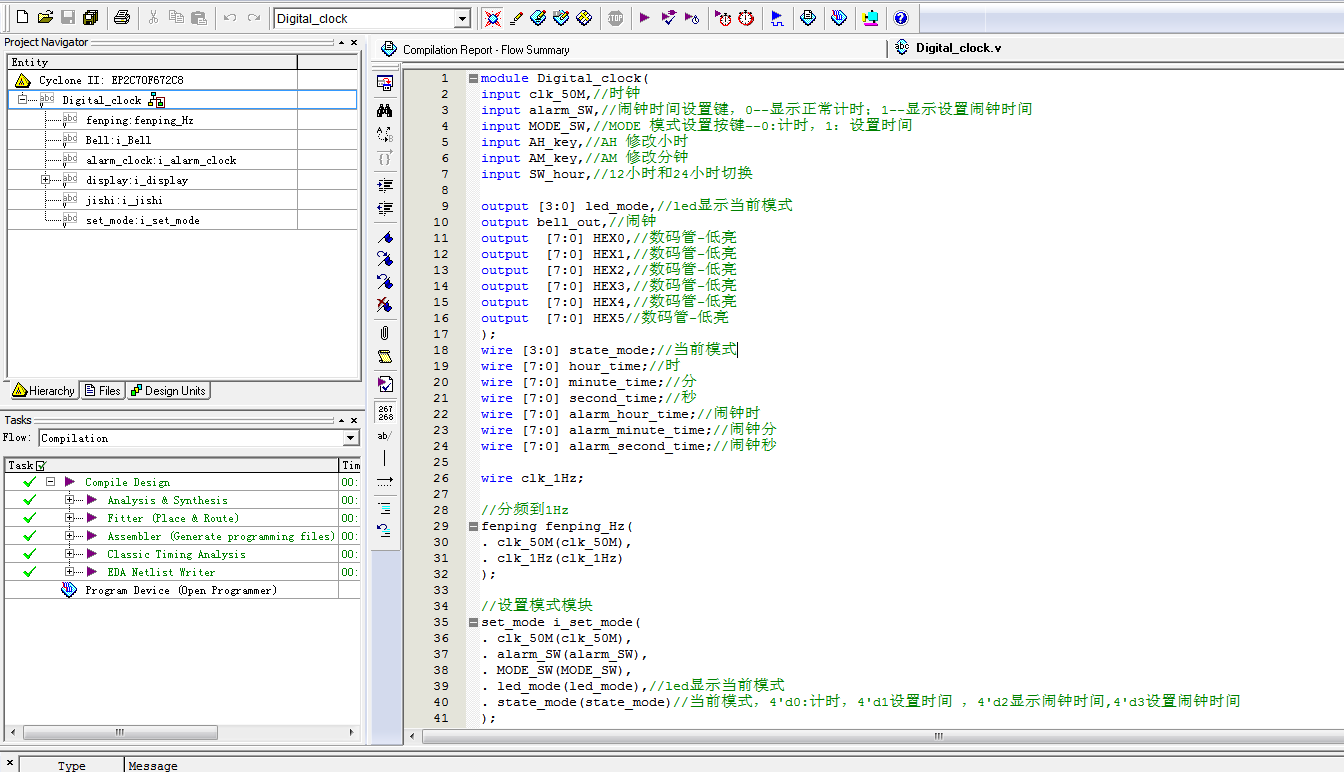Open the Digital_clock project dropdown
1344x772 pixels.
tap(462, 19)
